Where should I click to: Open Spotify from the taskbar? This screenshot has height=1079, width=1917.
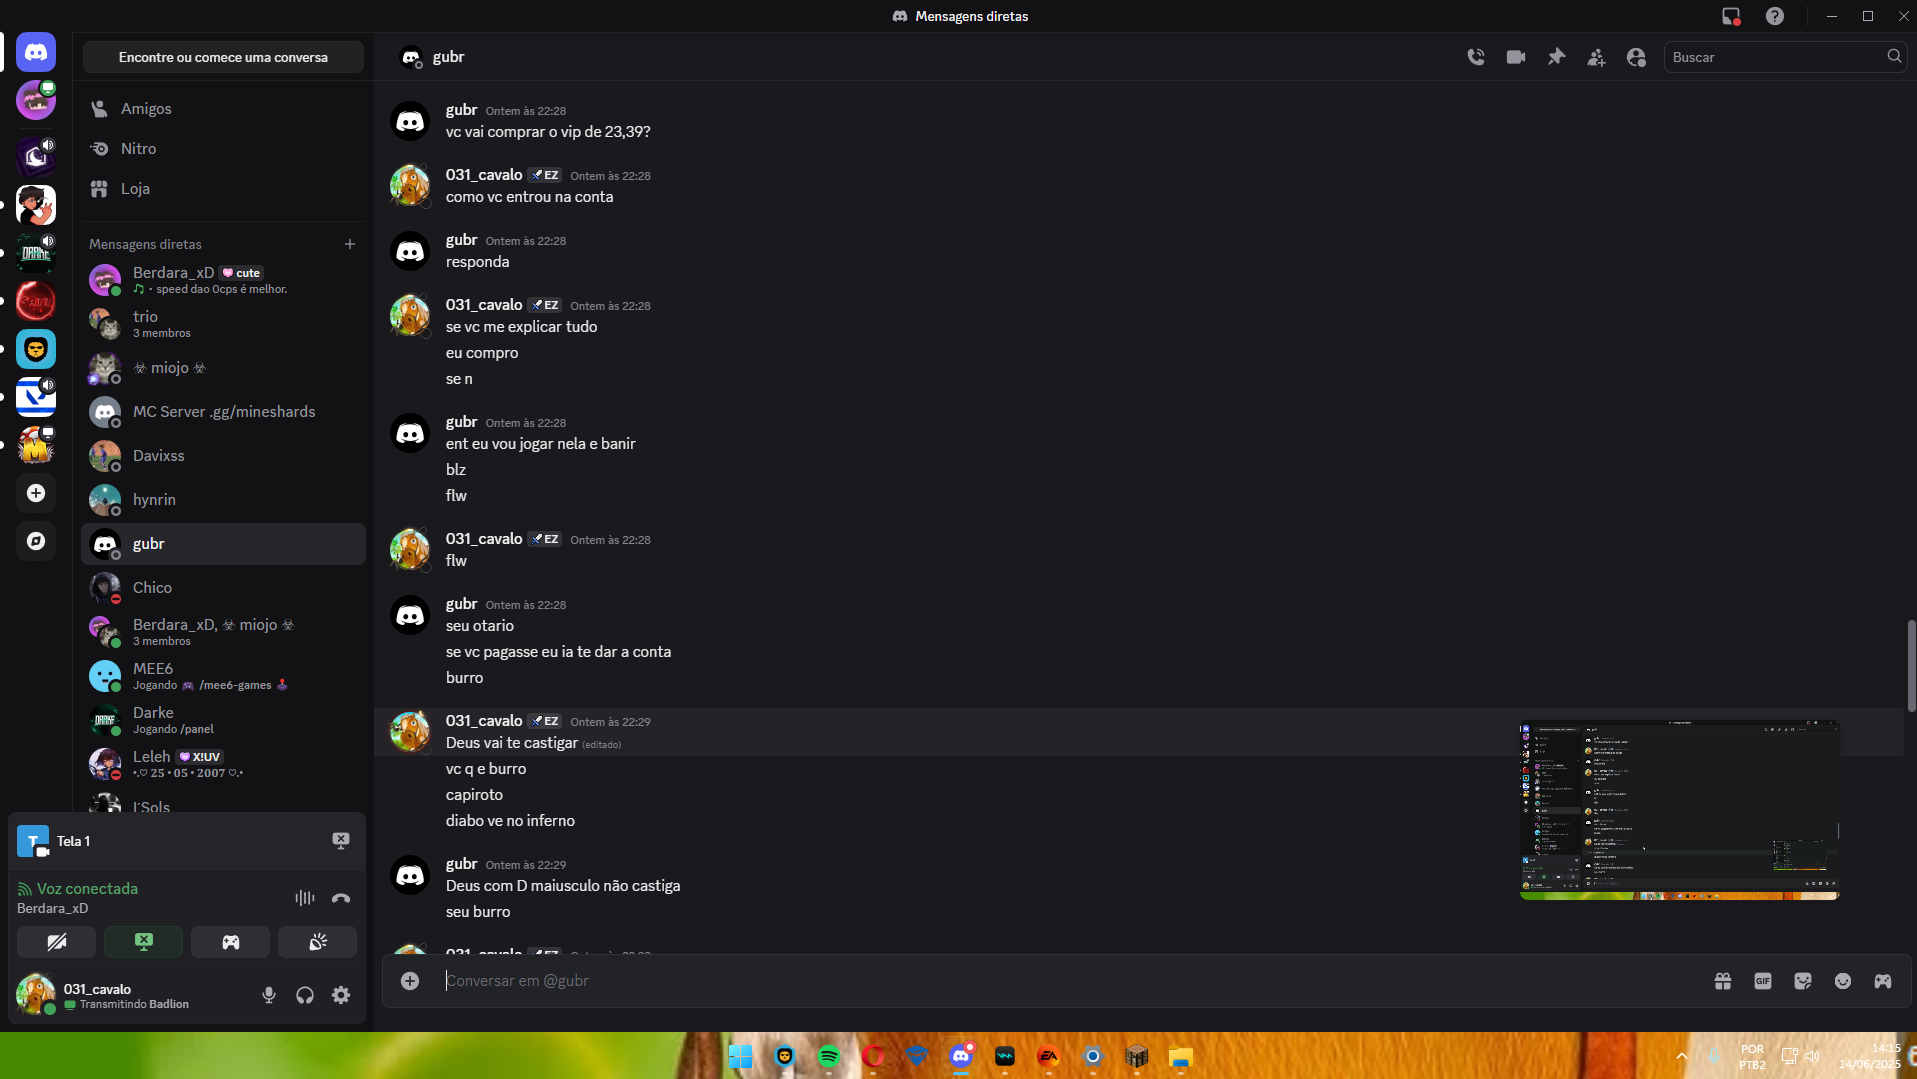829,1057
